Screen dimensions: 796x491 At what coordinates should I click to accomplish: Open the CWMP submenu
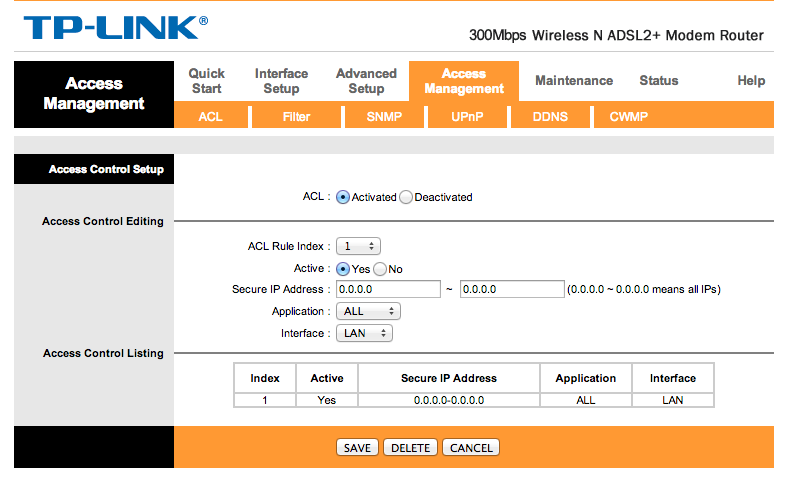point(628,117)
